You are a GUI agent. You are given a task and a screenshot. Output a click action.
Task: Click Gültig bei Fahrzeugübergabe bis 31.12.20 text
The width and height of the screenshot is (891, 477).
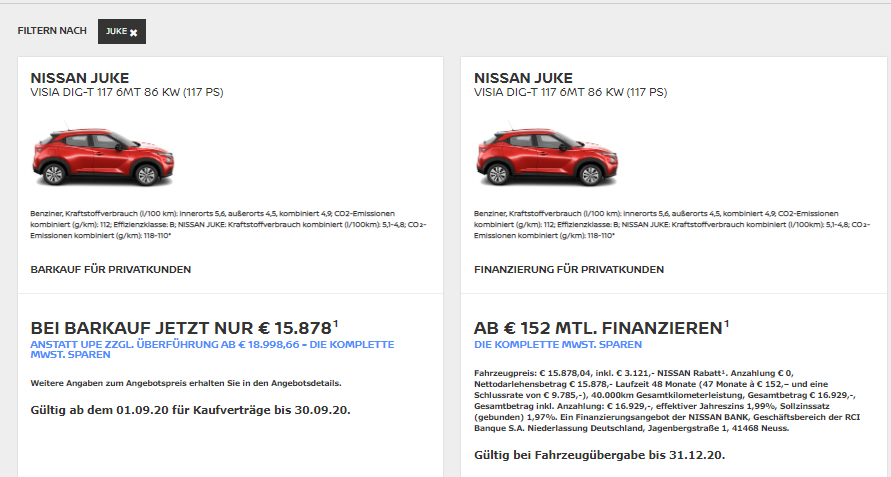click(x=599, y=455)
